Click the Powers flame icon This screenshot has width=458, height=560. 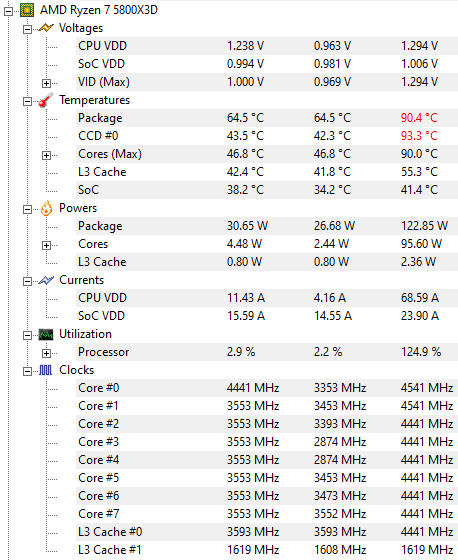point(46,208)
